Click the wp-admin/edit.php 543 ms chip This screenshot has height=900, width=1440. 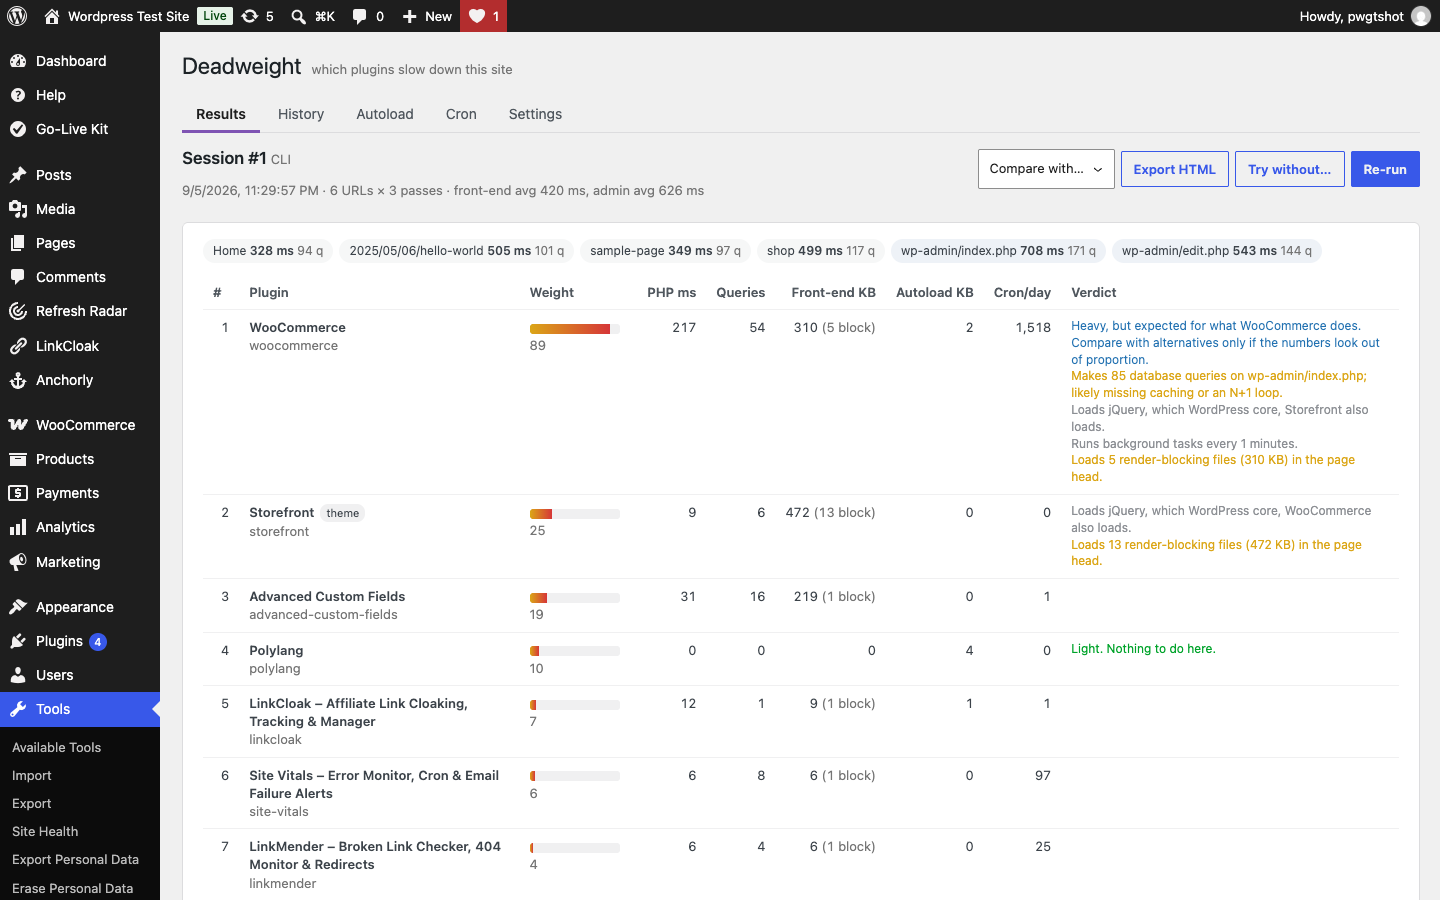pos(1217,251)
